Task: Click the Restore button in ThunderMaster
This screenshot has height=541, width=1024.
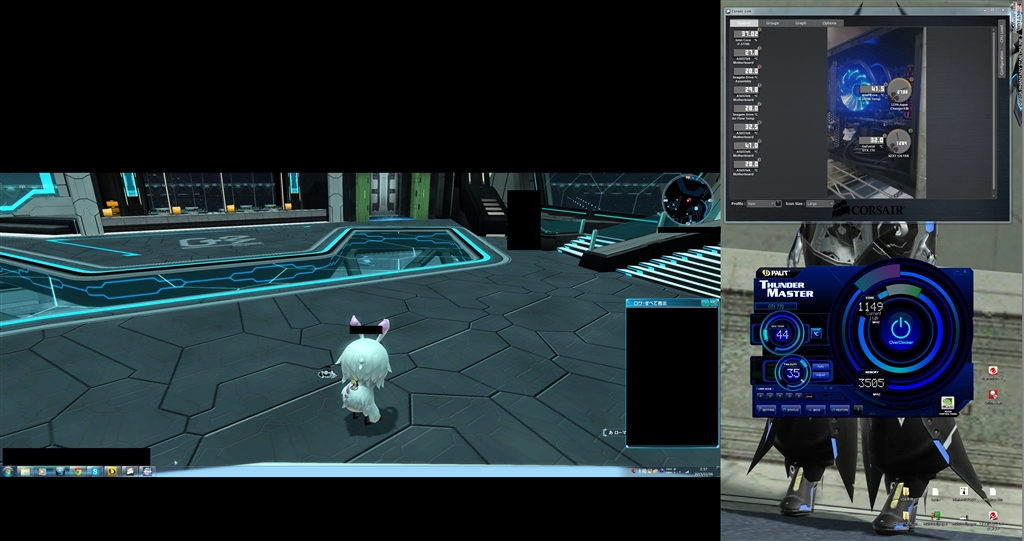Action: pos(840,410)
